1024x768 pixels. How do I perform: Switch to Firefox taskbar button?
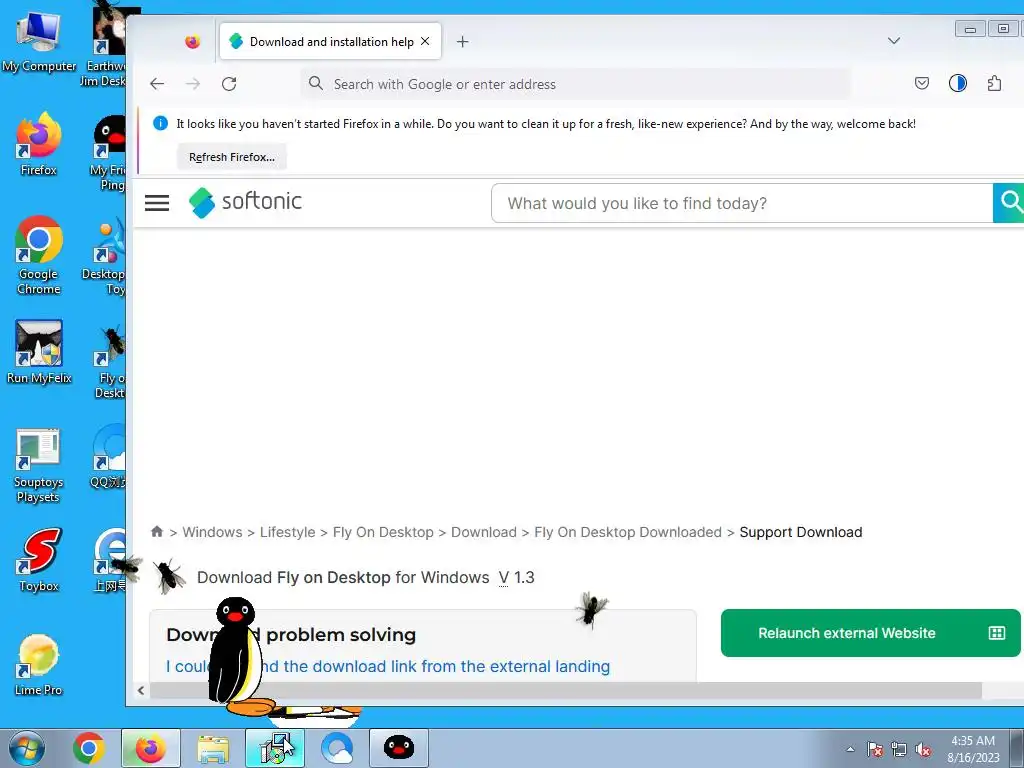coord(150,748)
